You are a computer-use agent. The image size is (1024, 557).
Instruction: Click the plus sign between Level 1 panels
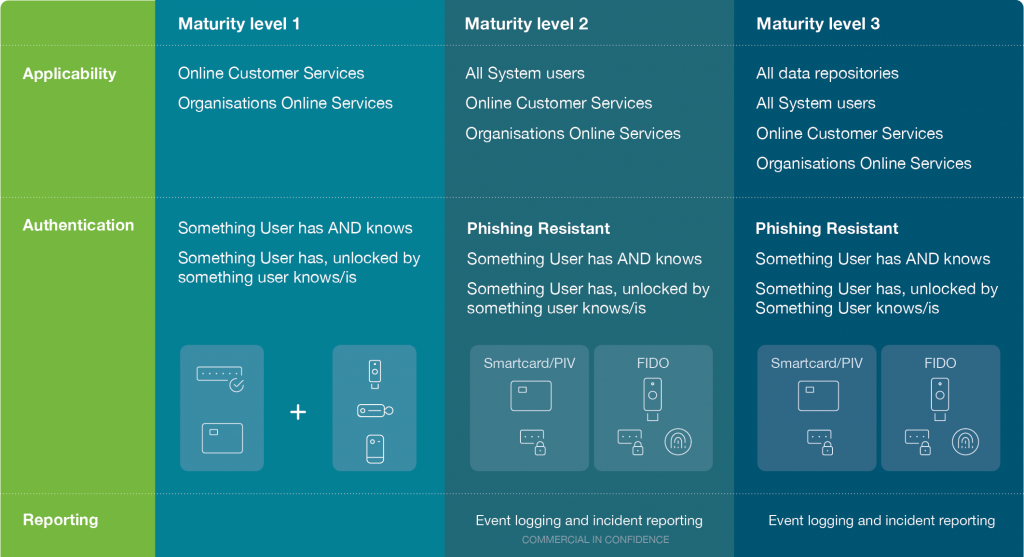pos(298,411)
